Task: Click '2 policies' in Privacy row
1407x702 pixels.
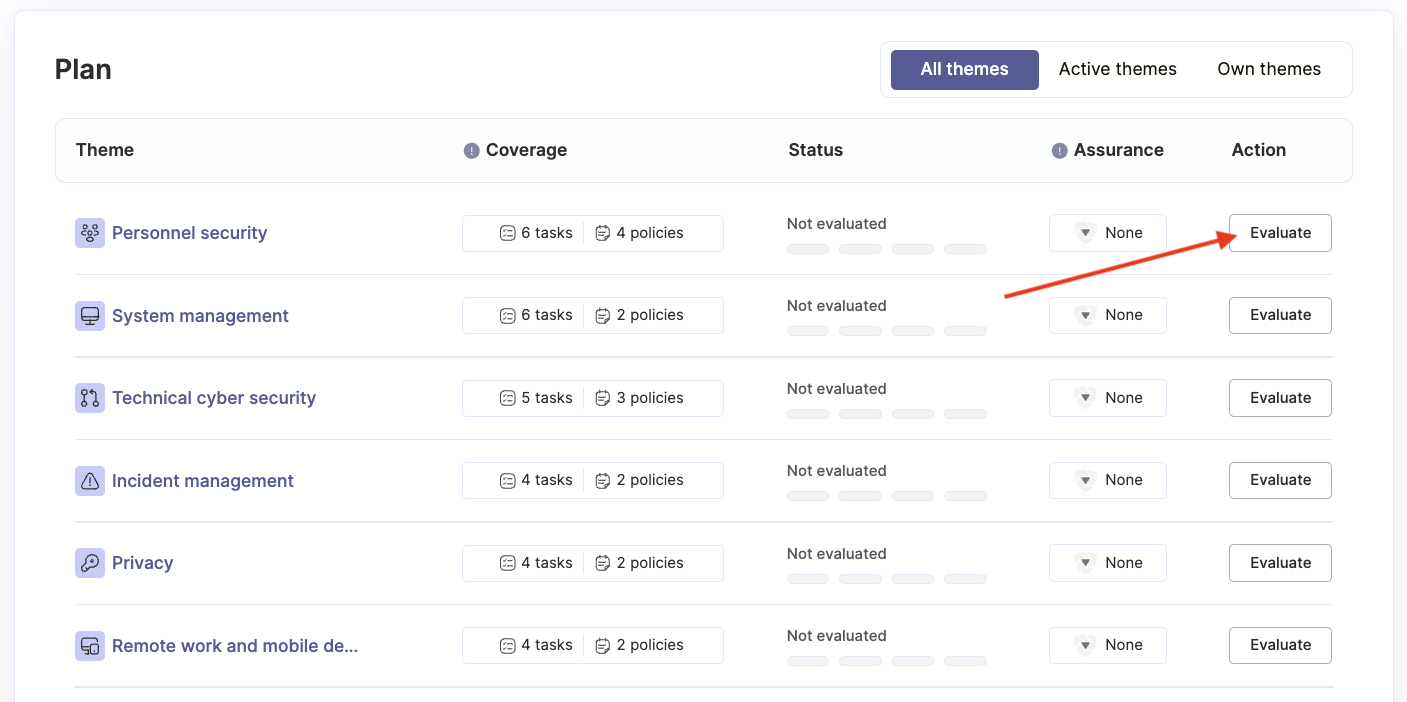Action: [650, 563]
